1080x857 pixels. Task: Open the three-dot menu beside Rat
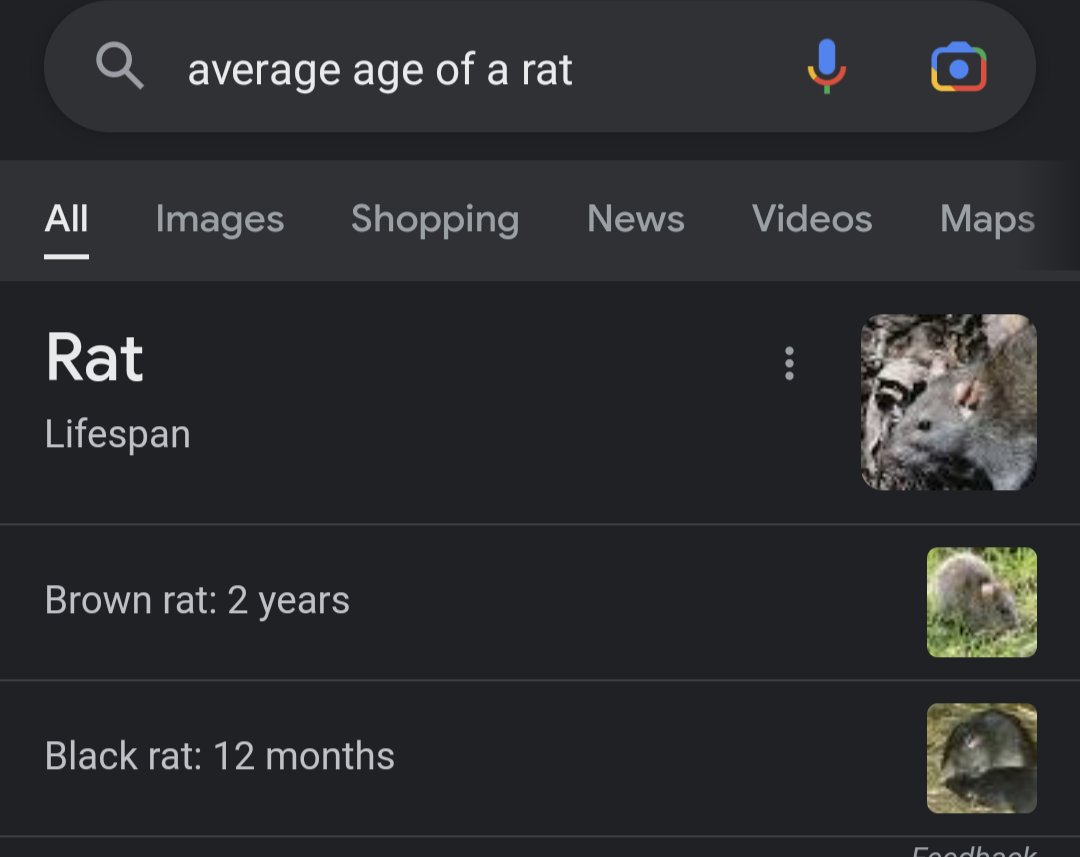click(x=789, y=363)
